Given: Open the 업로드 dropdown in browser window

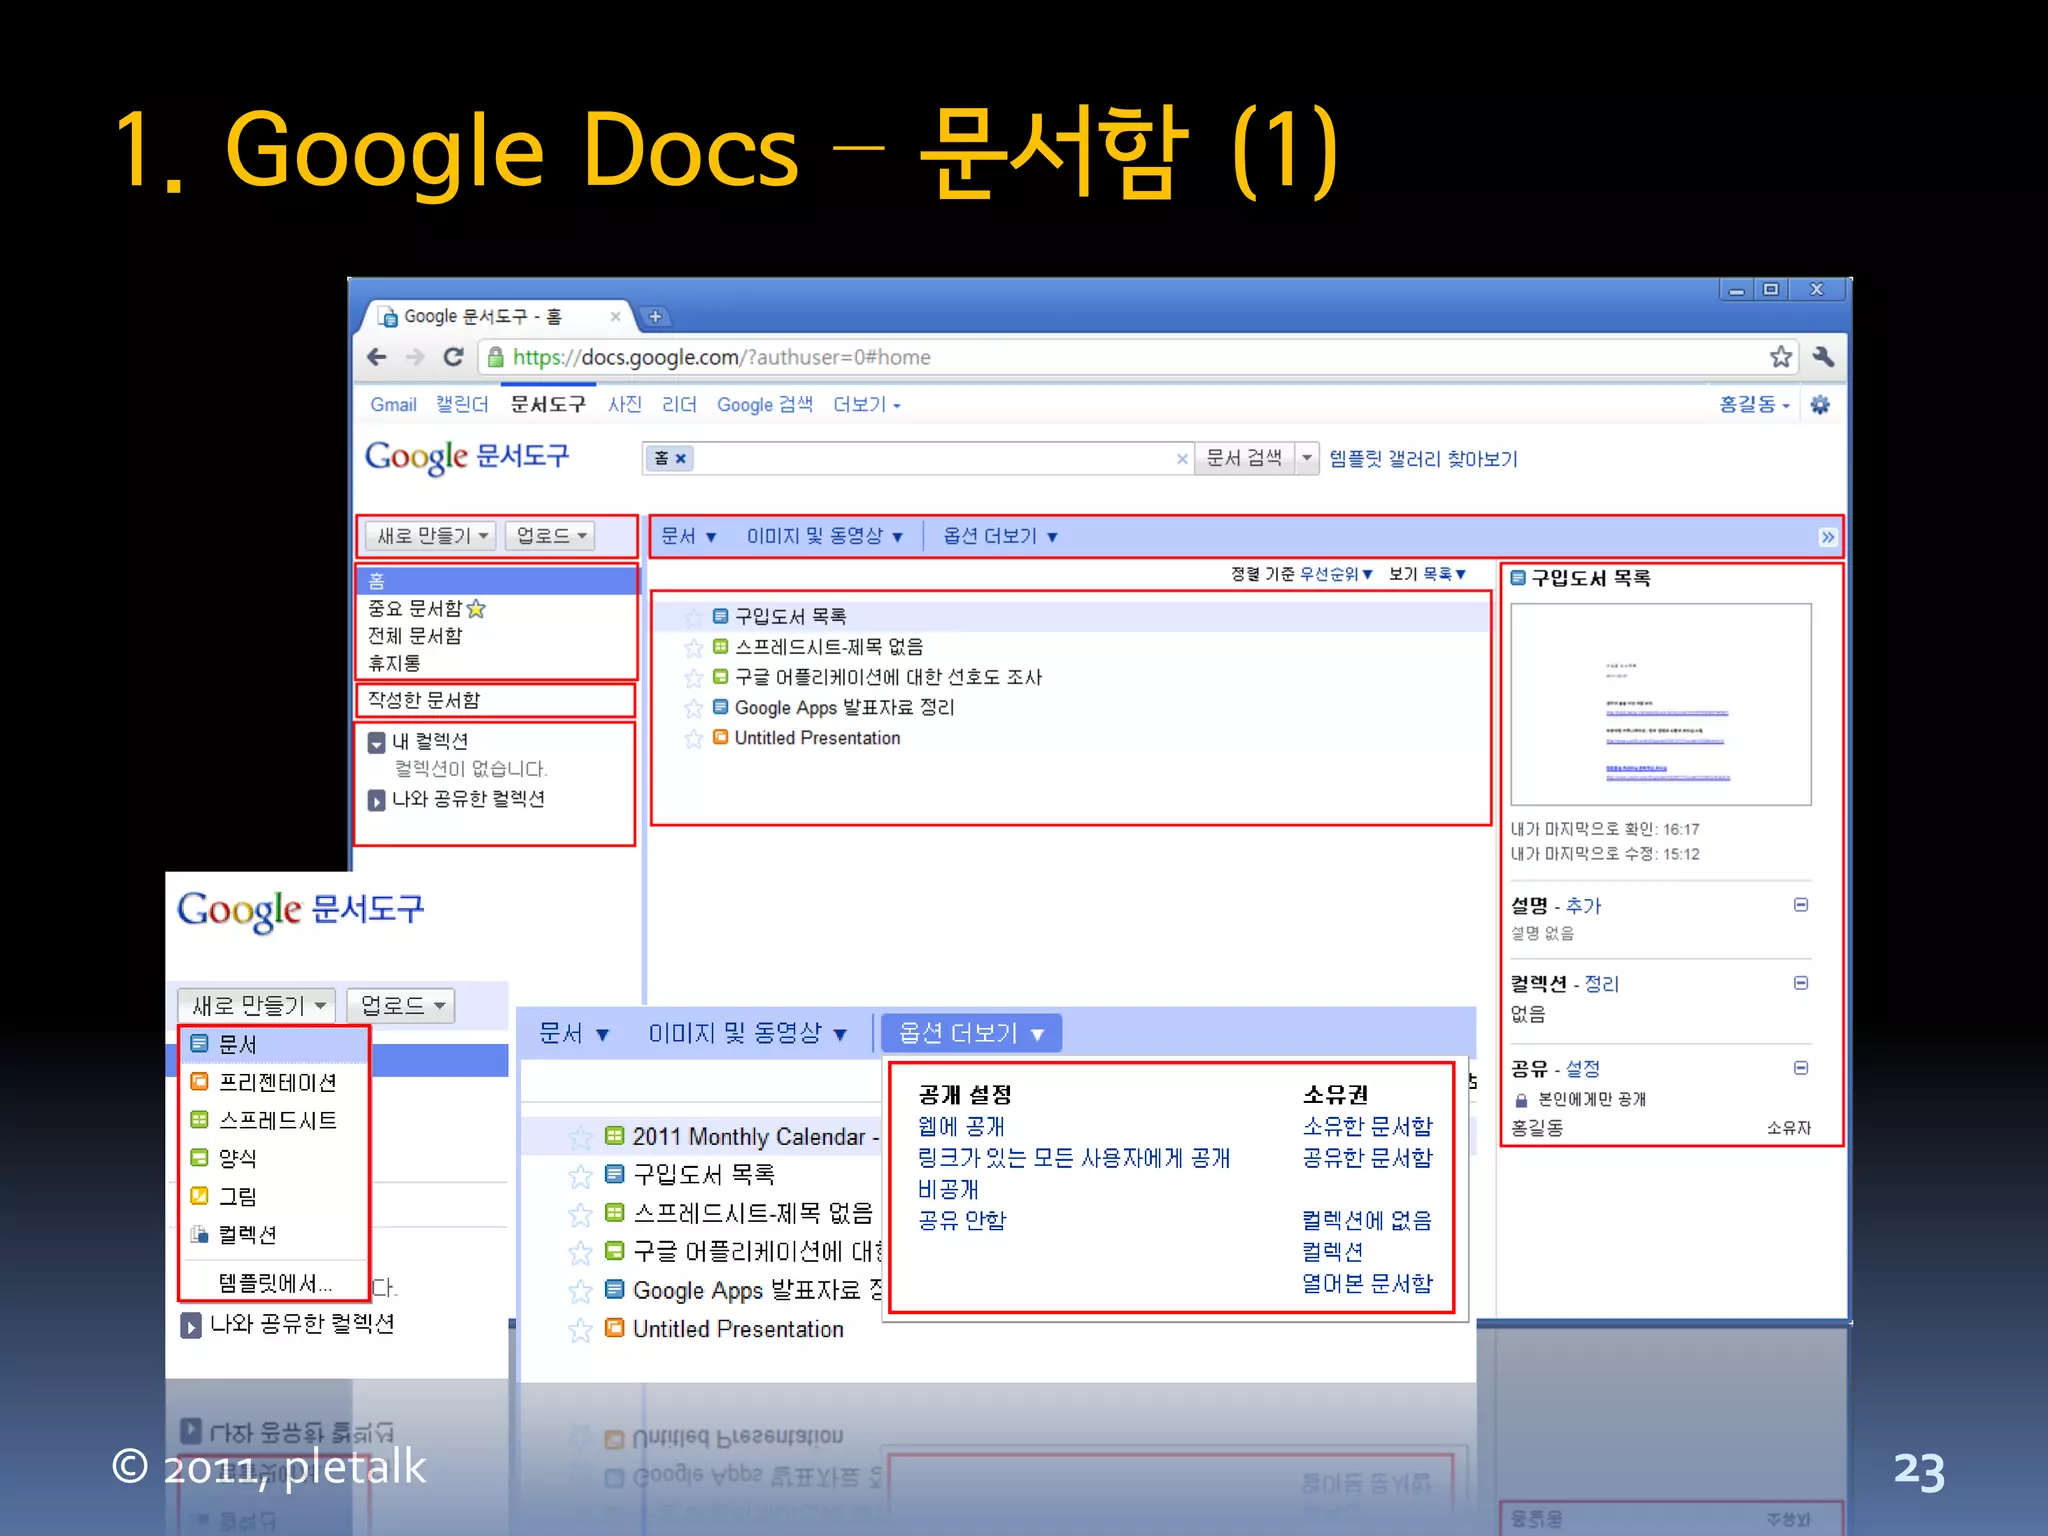Looking at the screenshot, I should (x=550, y=536).
